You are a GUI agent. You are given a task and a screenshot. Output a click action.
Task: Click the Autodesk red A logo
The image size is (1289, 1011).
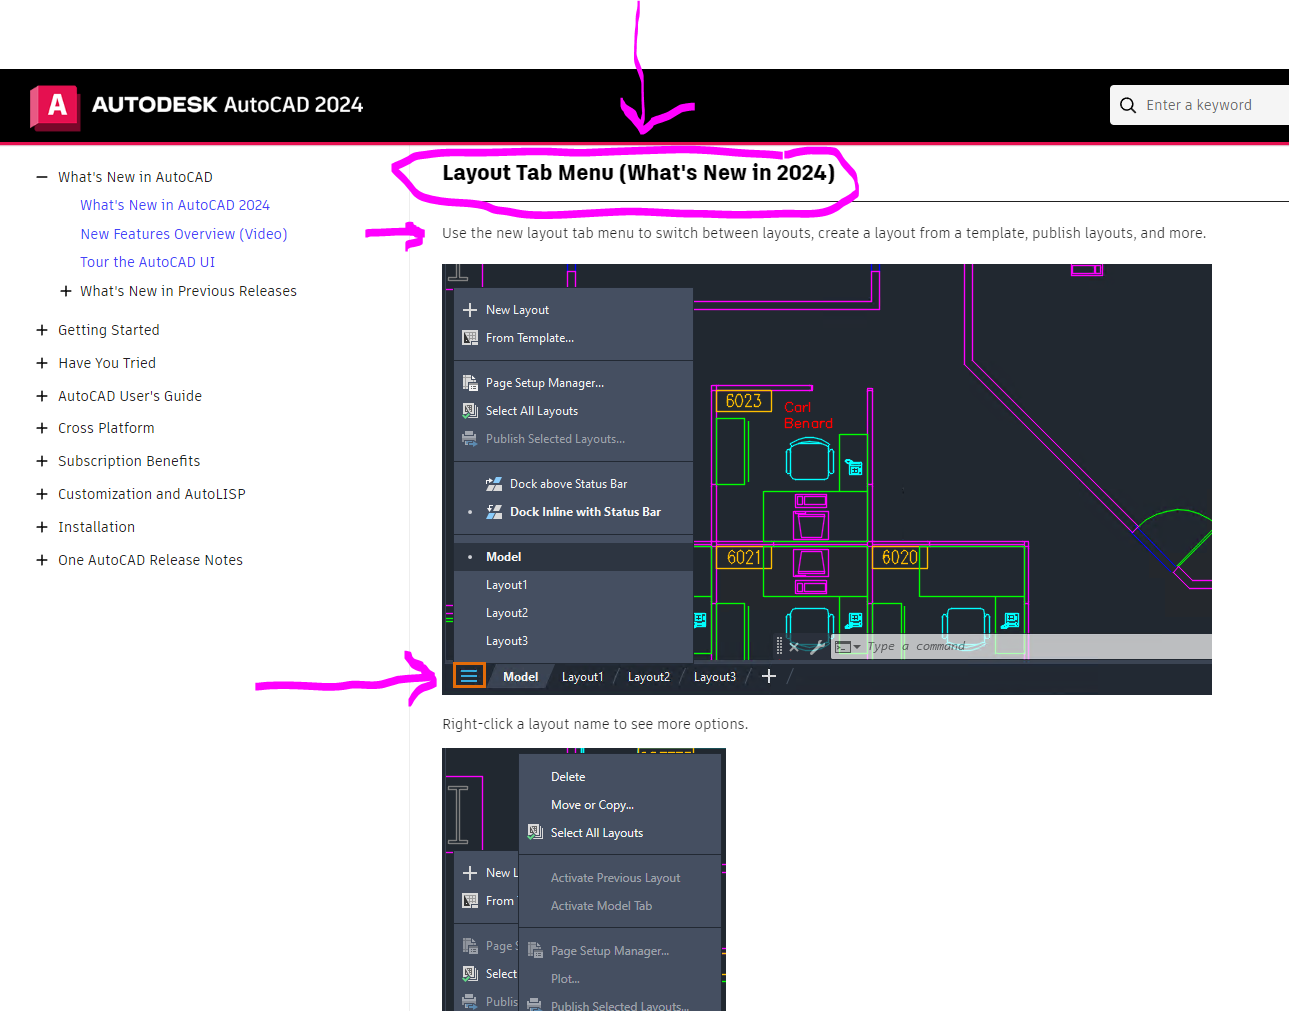click(55, 106)
